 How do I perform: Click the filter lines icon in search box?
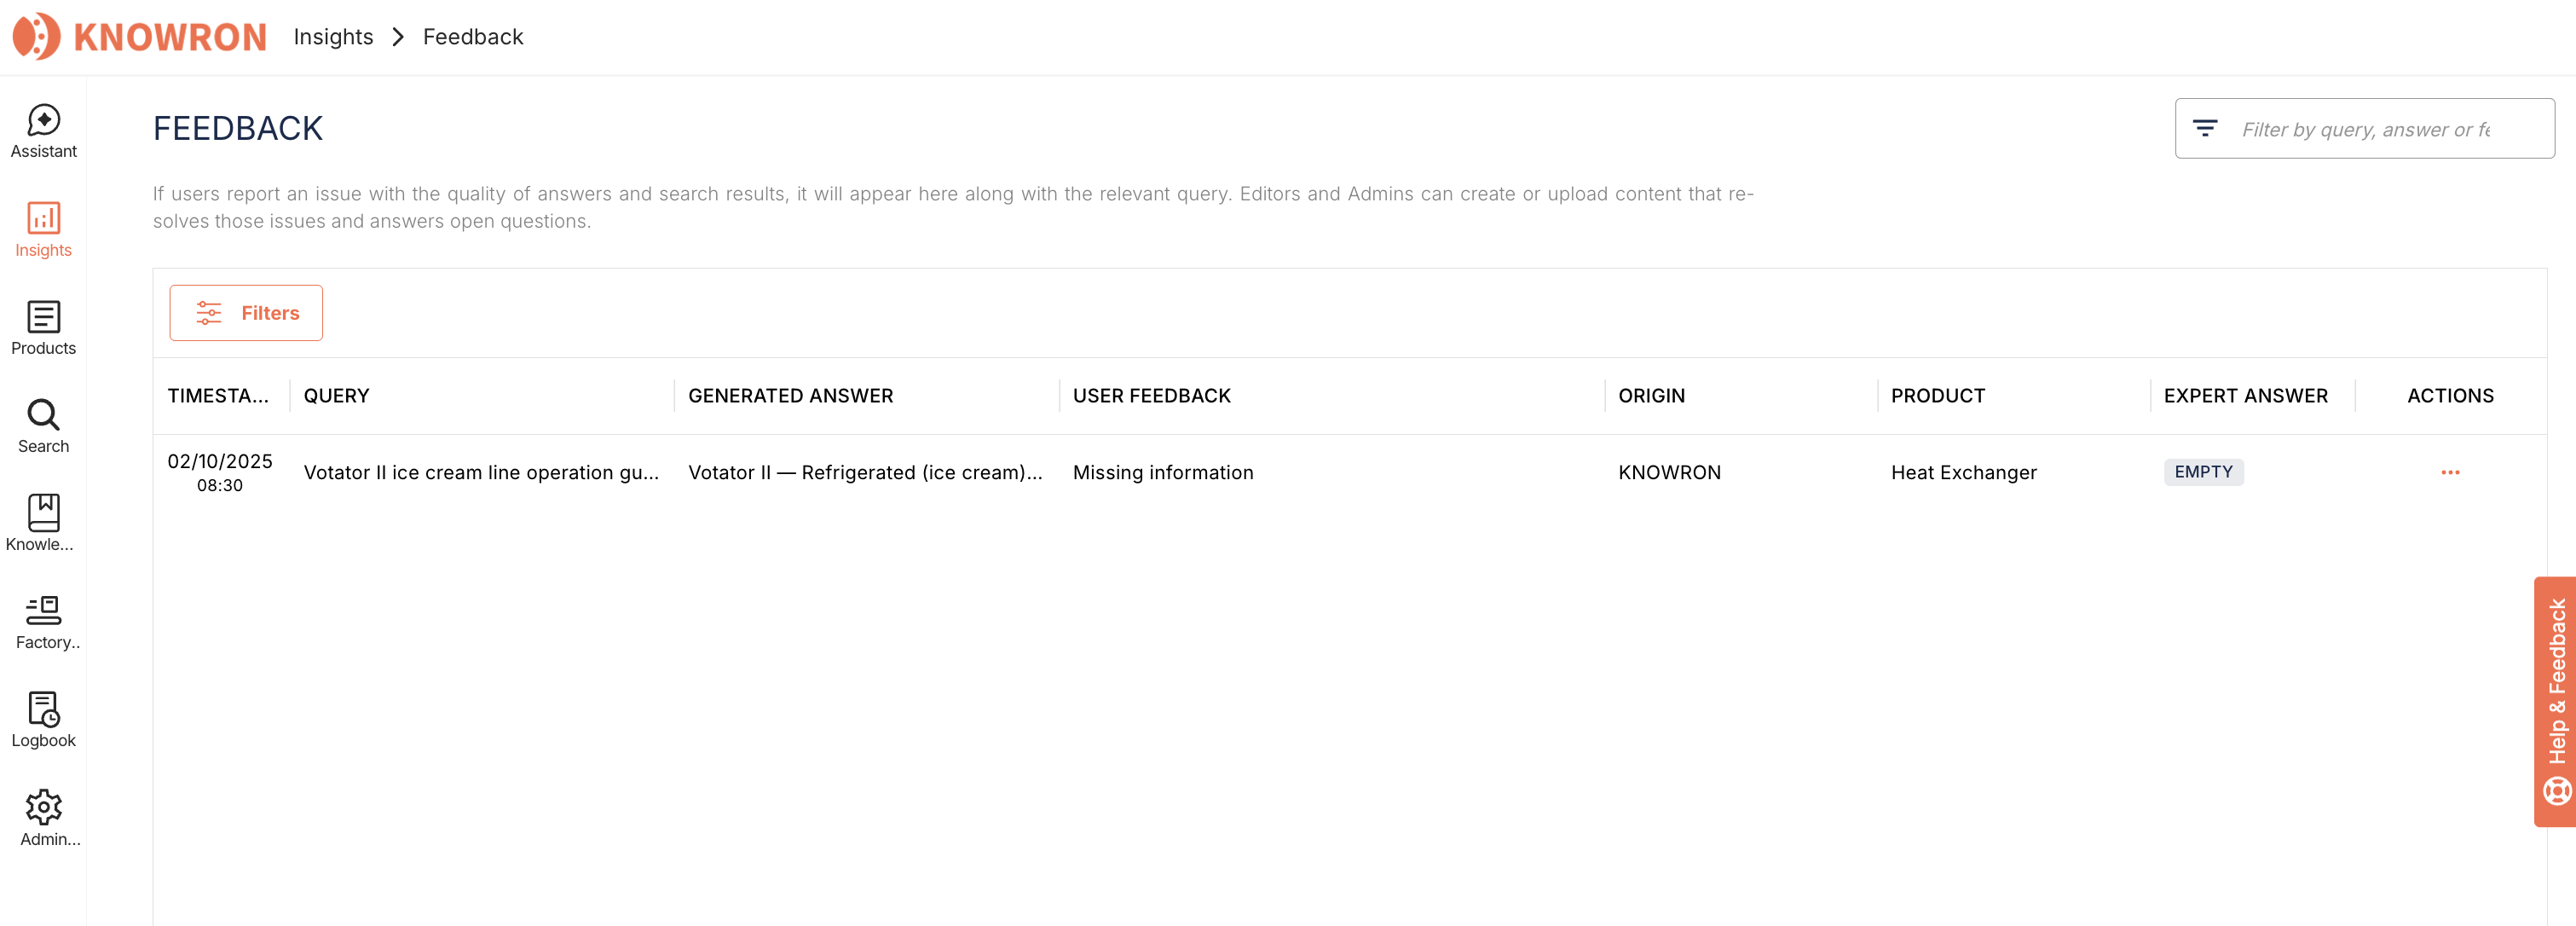tap(2204, 129)
